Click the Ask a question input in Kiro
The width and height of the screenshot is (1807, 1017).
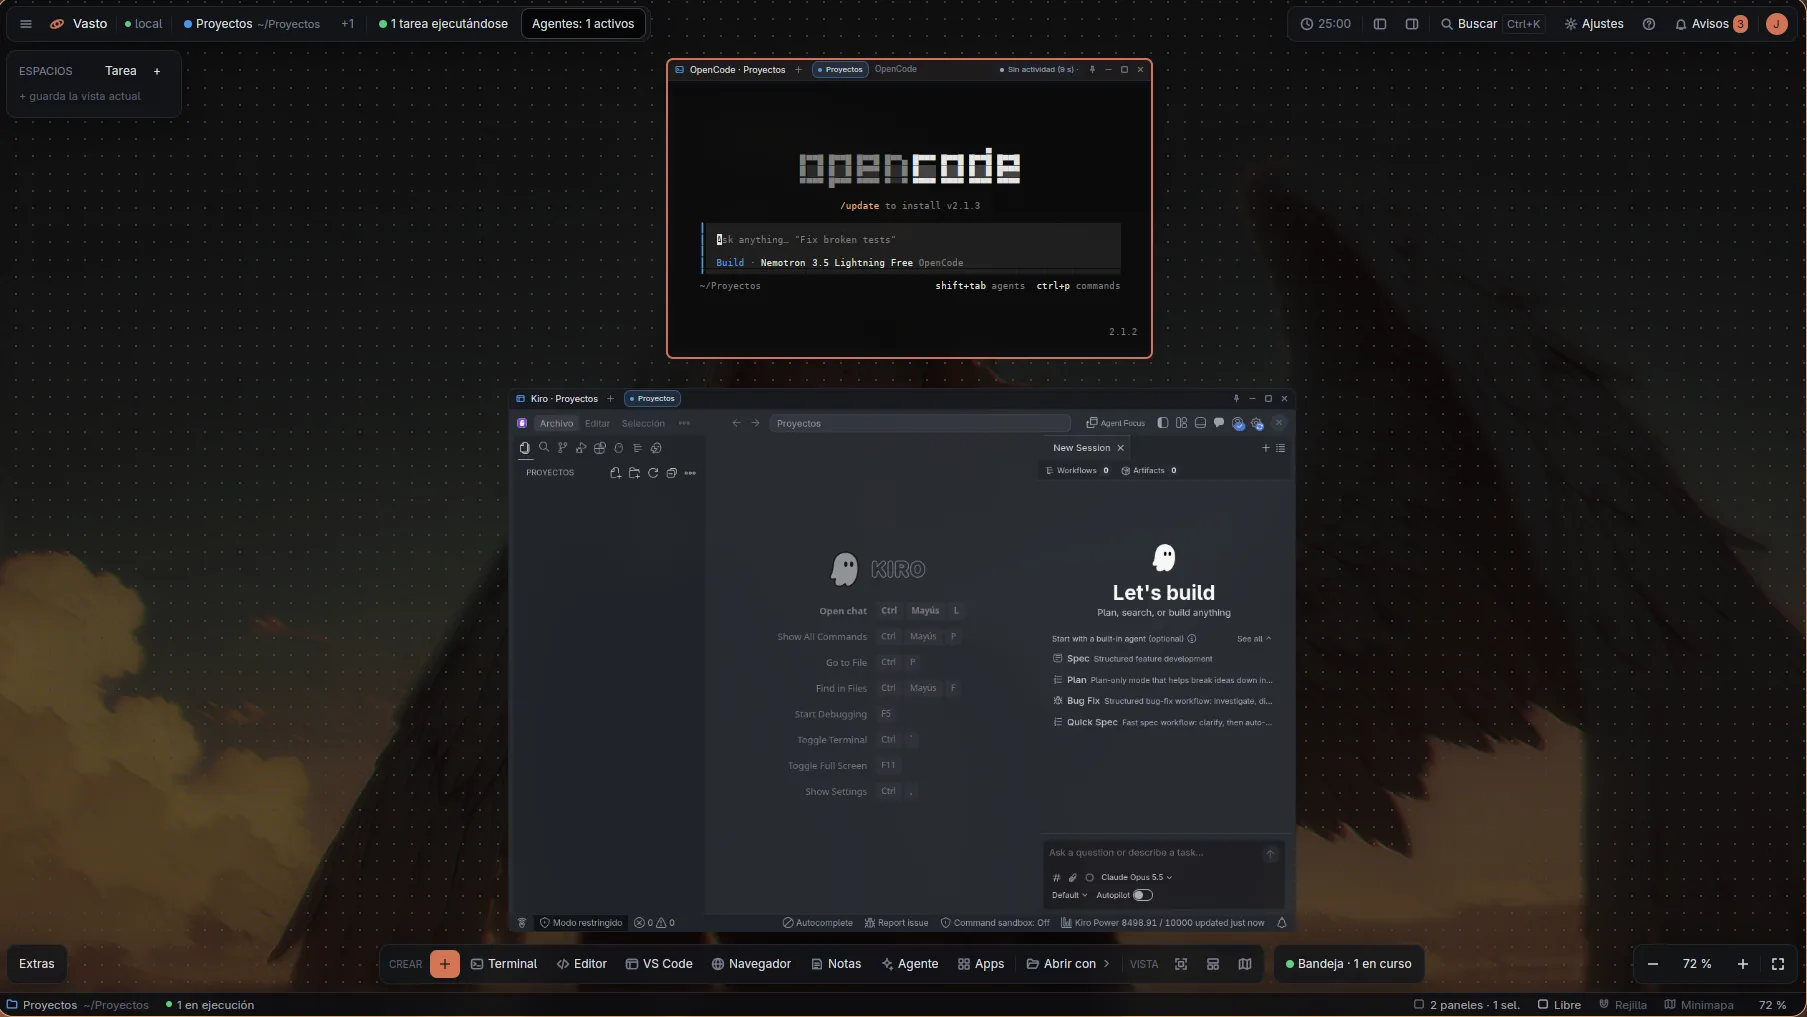pos(1154,853)
